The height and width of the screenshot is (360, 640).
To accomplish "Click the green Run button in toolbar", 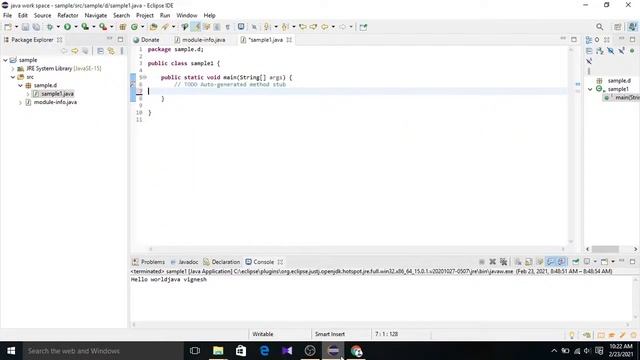I will coord(67,27).
